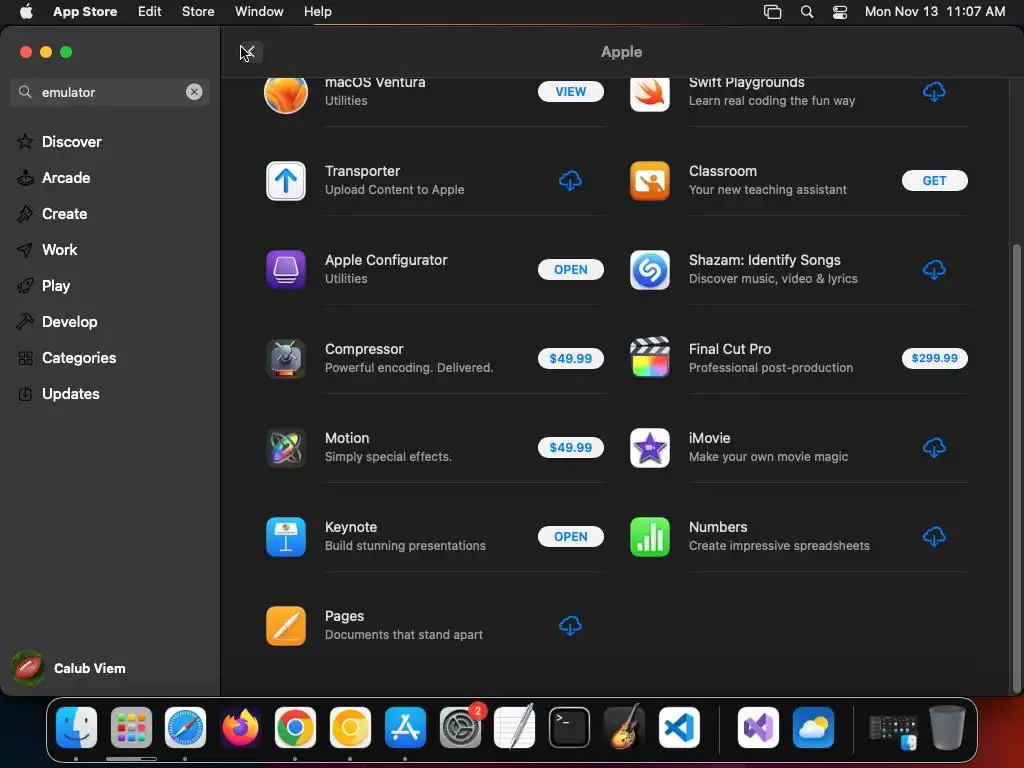Viewport: 1024px width, 768px height.
Task: Open the Window menu
Action: tap(259, 12)
